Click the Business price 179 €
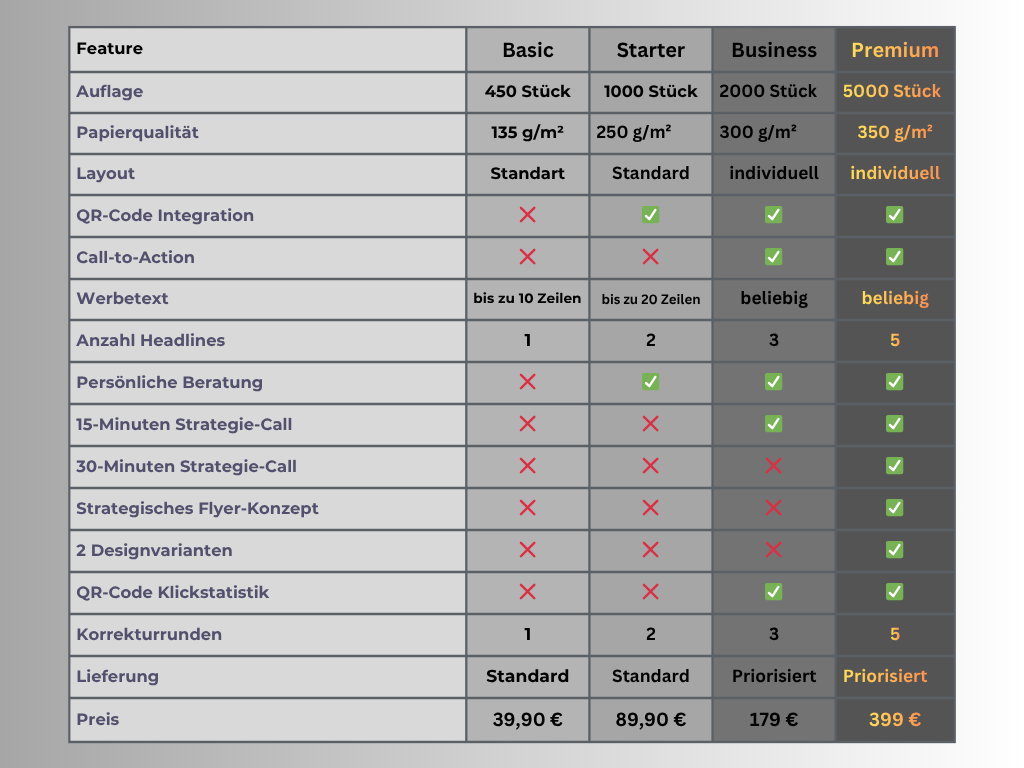The width and height of the screenshot is (1024, 768). tap(773, 719)
